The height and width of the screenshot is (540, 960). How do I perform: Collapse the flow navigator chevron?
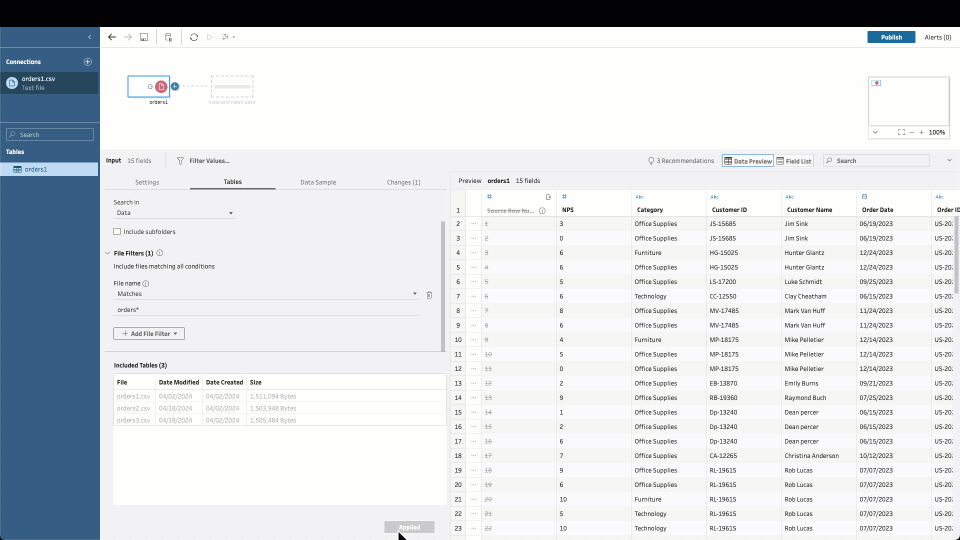click(x=875, y=132)
